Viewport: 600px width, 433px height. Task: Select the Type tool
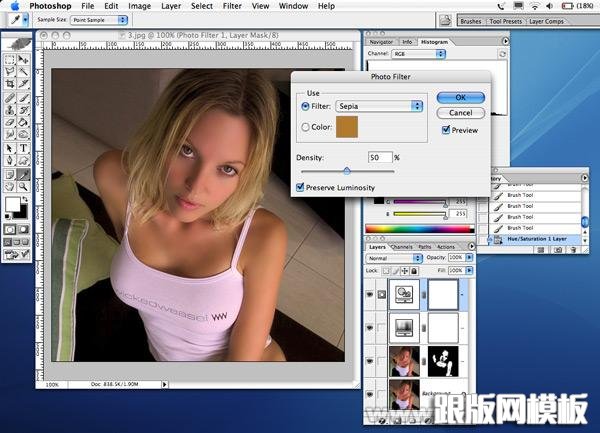23,148
